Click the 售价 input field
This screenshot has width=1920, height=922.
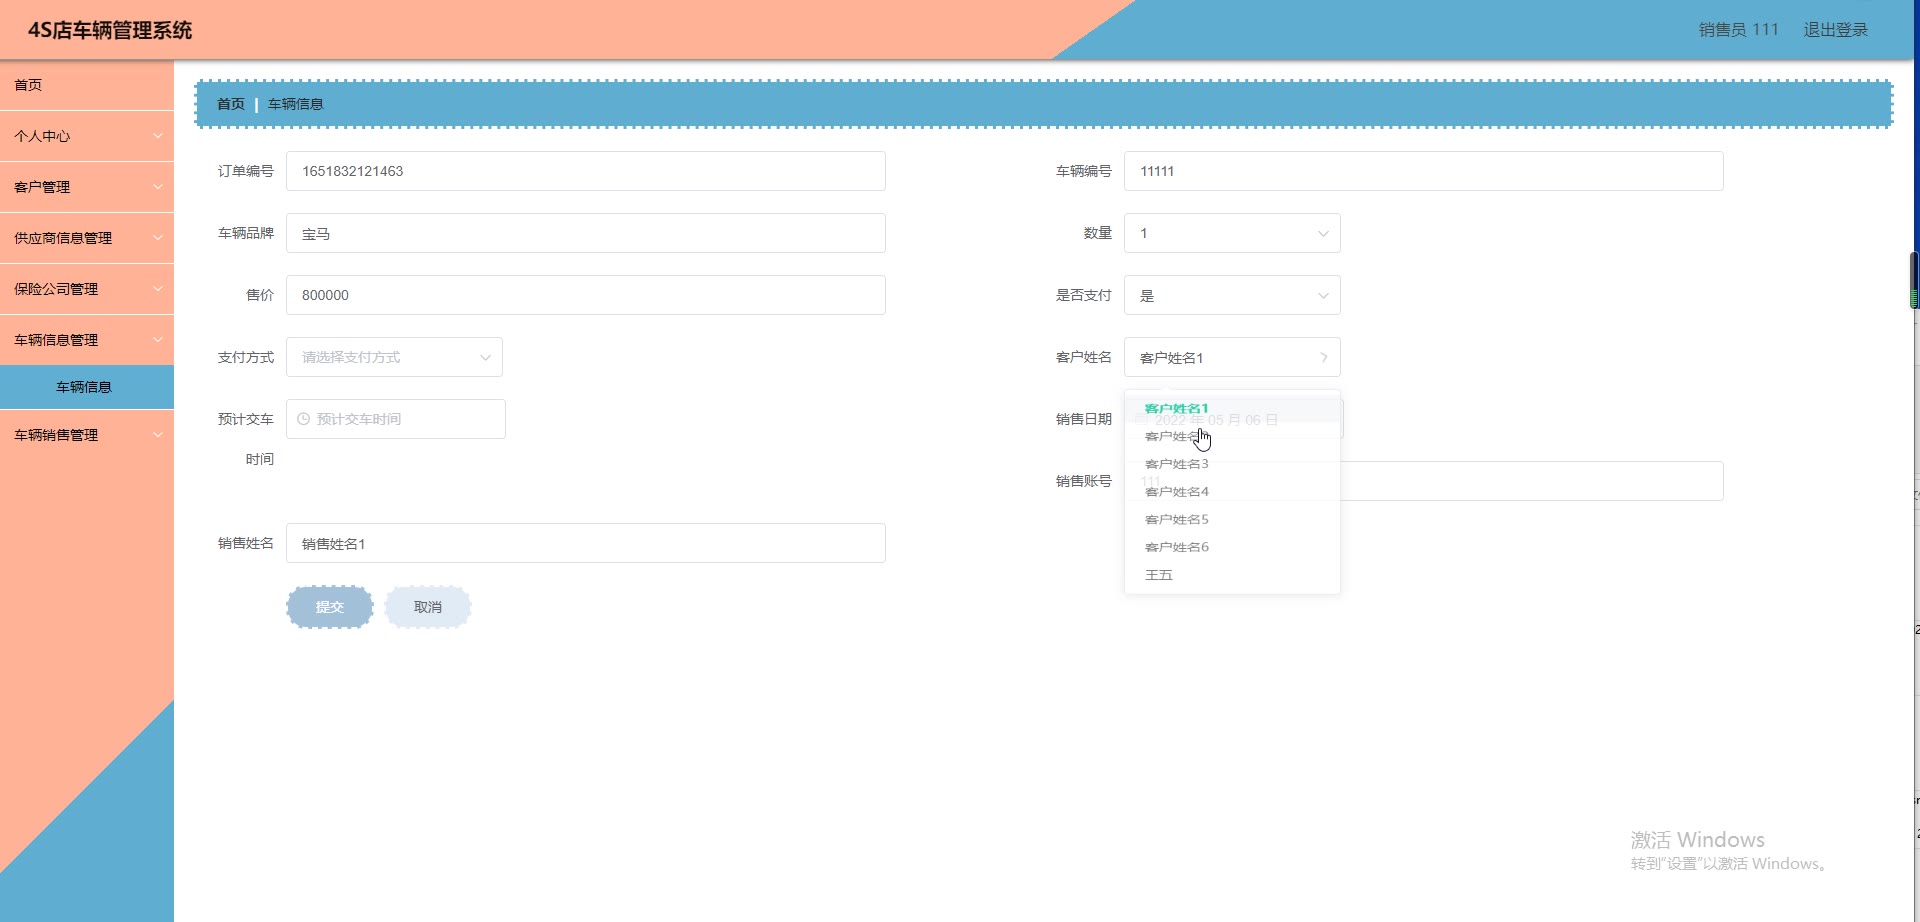586,295
